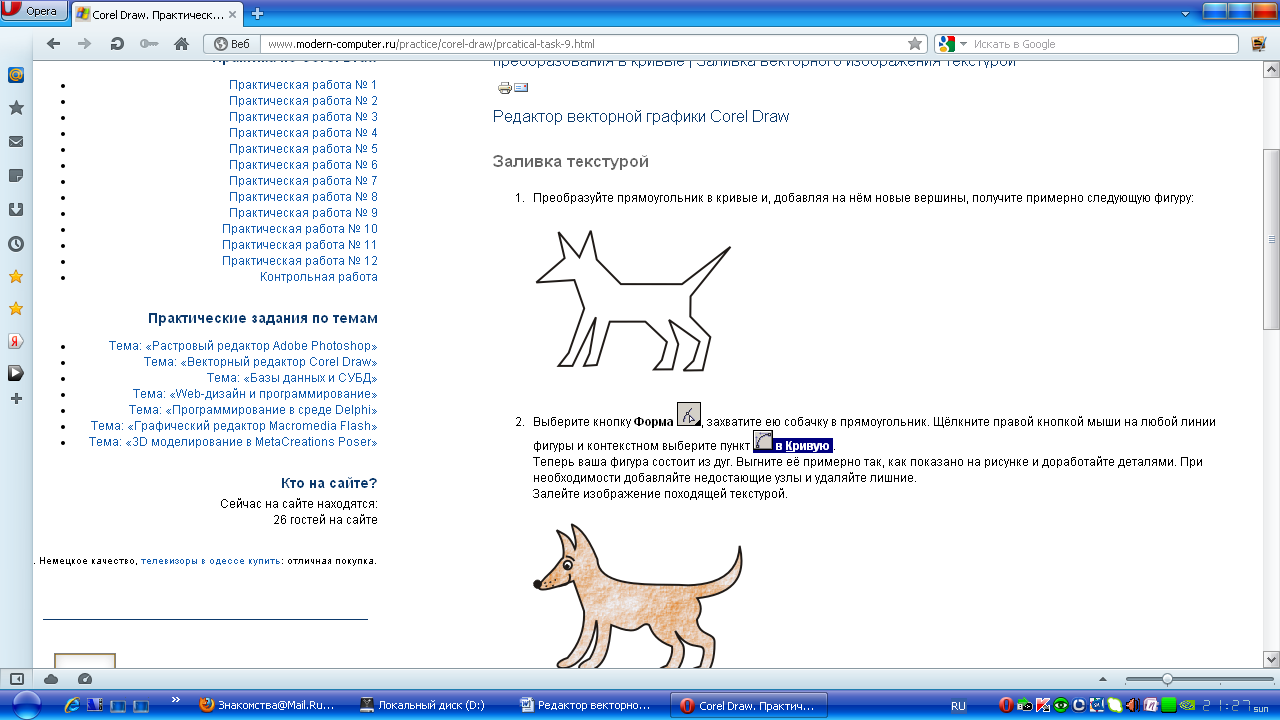The height and width of the screenshot is (720, 1280).
Task: Open the Opera main menu button
Action: click(34, 12)
